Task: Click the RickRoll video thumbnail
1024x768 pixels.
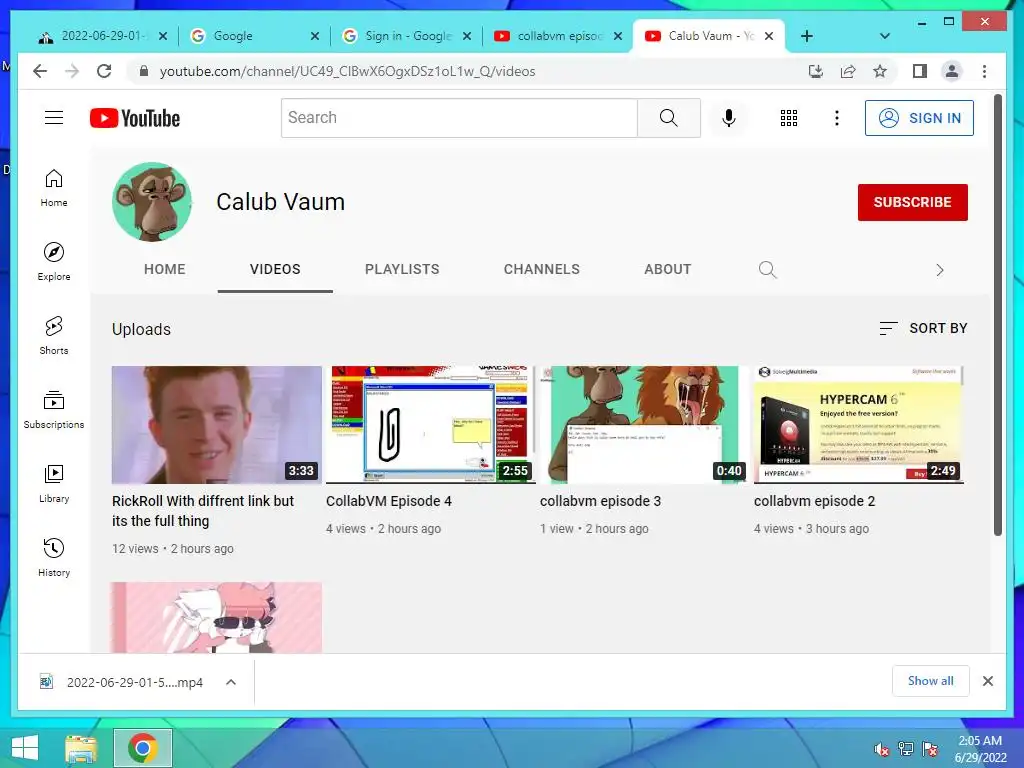Action: pos(217,424)
